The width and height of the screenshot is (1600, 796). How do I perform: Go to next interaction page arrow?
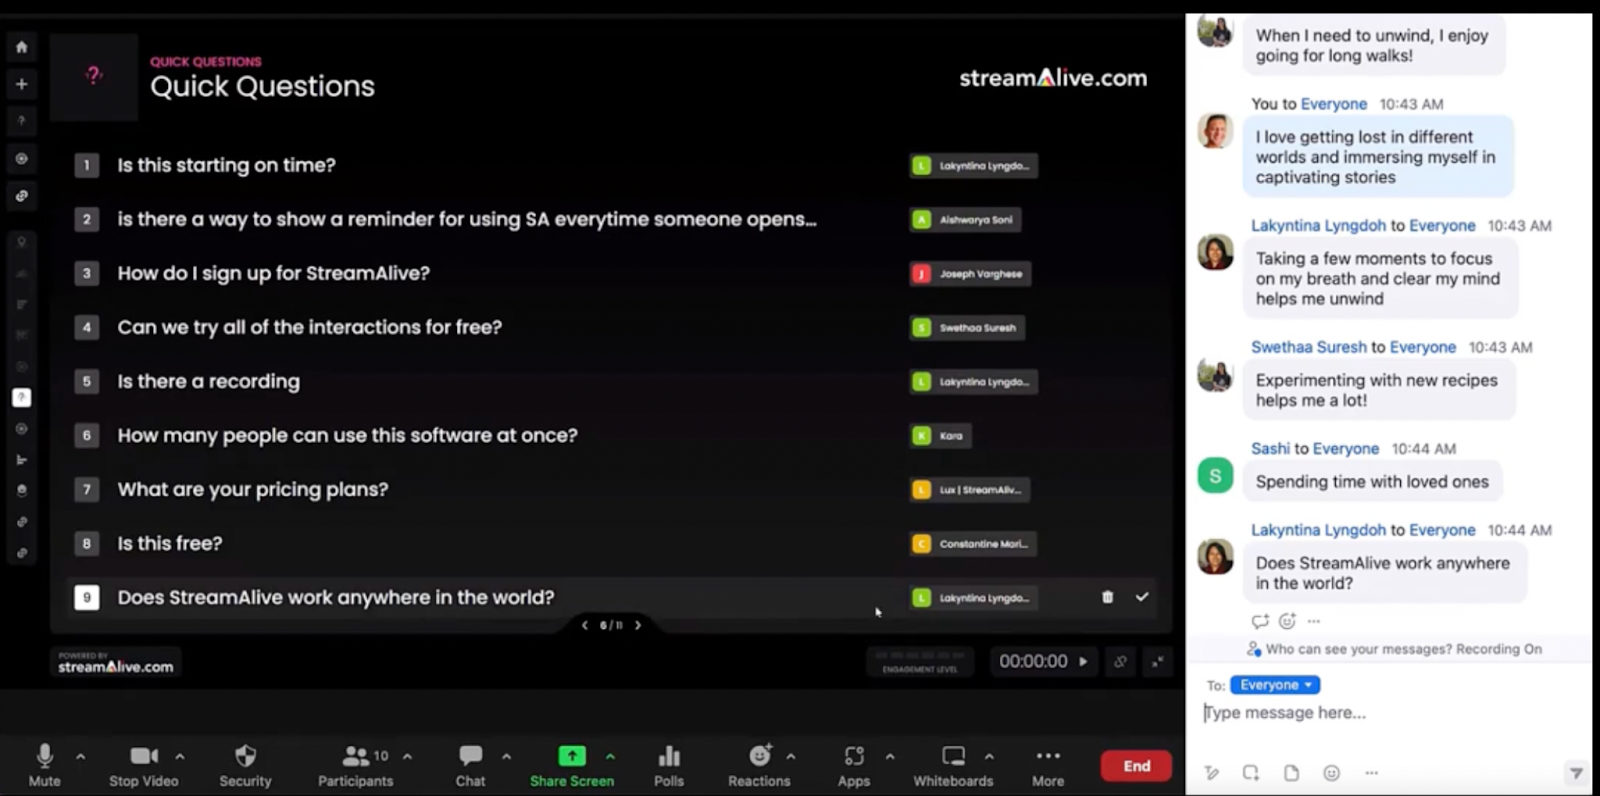point(638,625)
